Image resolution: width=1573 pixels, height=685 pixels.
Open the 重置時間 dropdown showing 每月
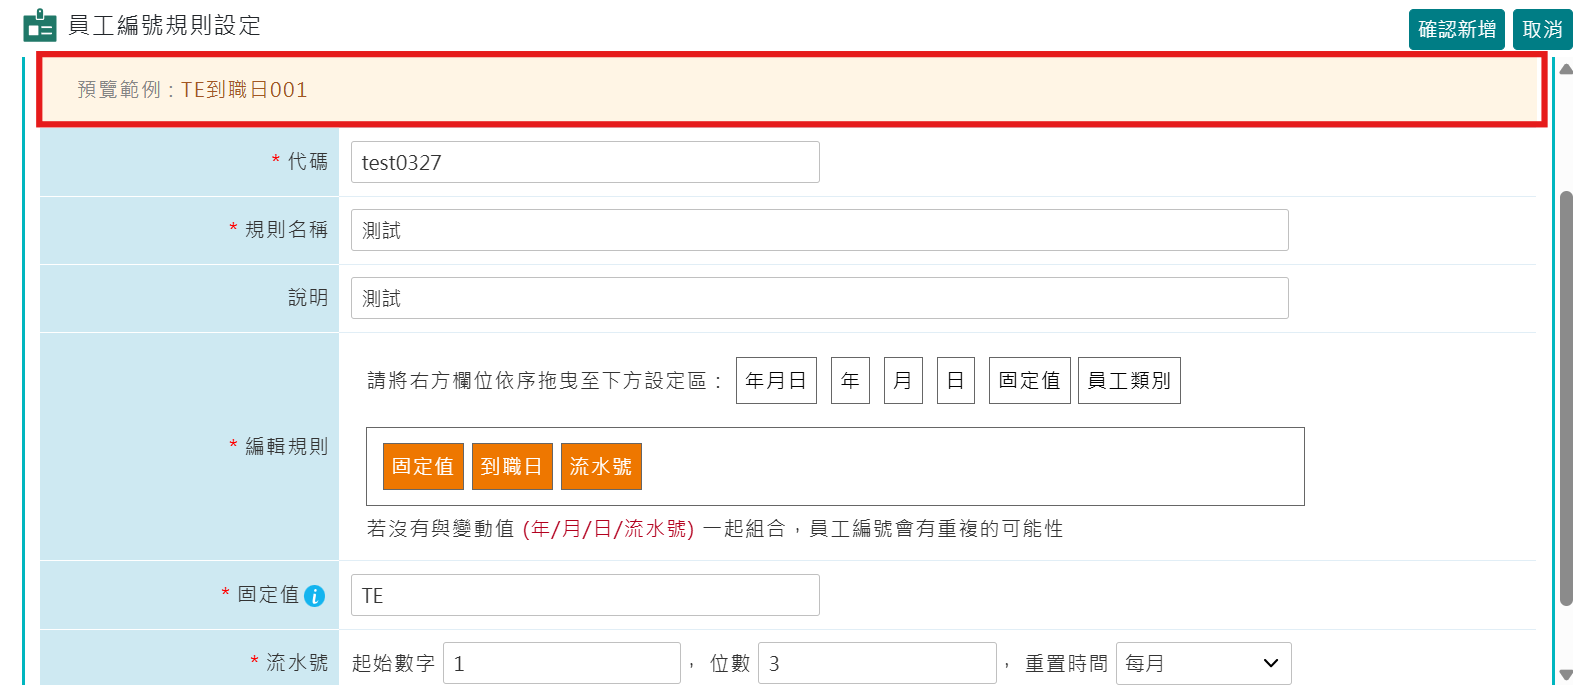tap(1203, 663)
